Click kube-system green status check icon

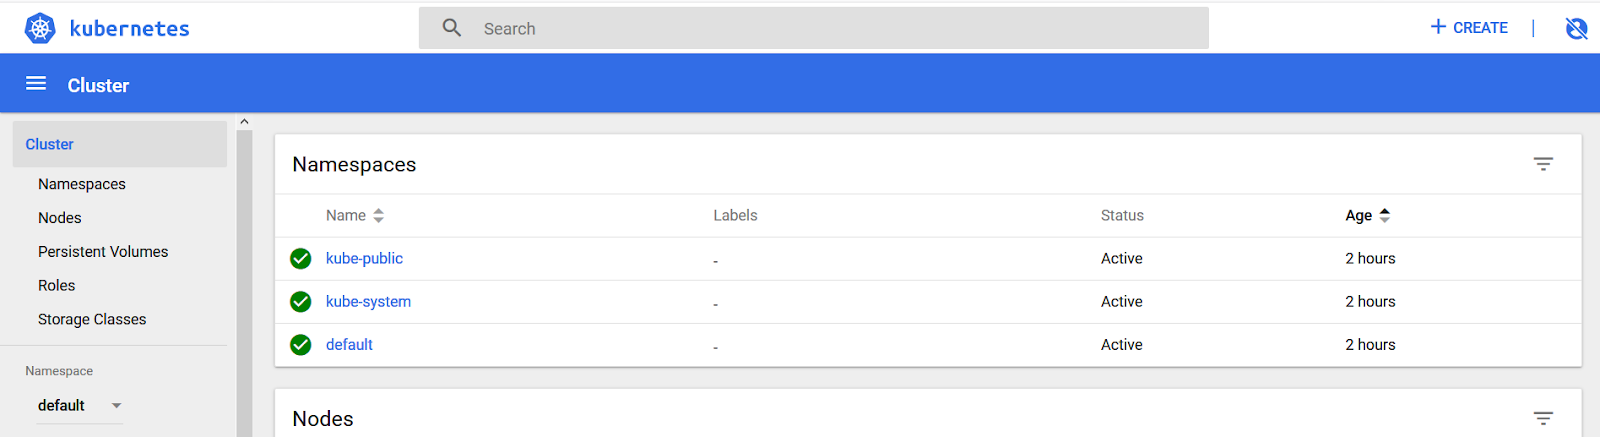click(300, 302)
